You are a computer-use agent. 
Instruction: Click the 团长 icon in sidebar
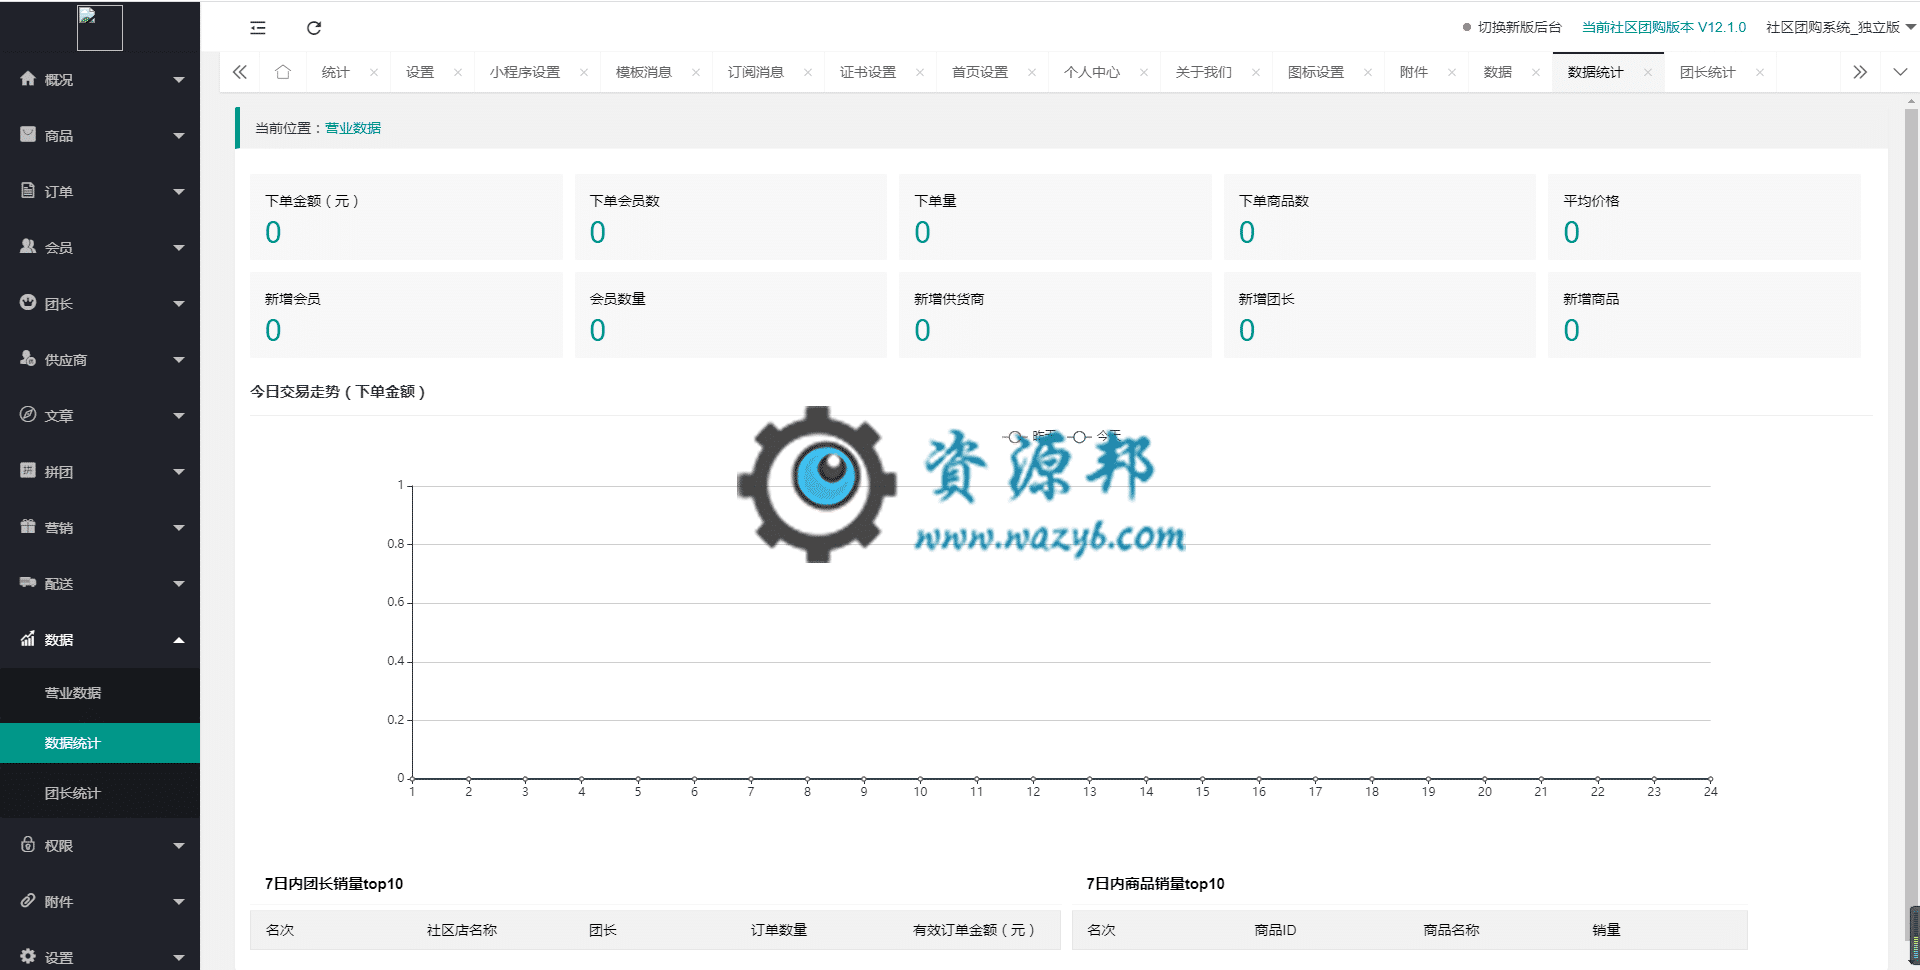pyautogui.click(x=28, y=303)
